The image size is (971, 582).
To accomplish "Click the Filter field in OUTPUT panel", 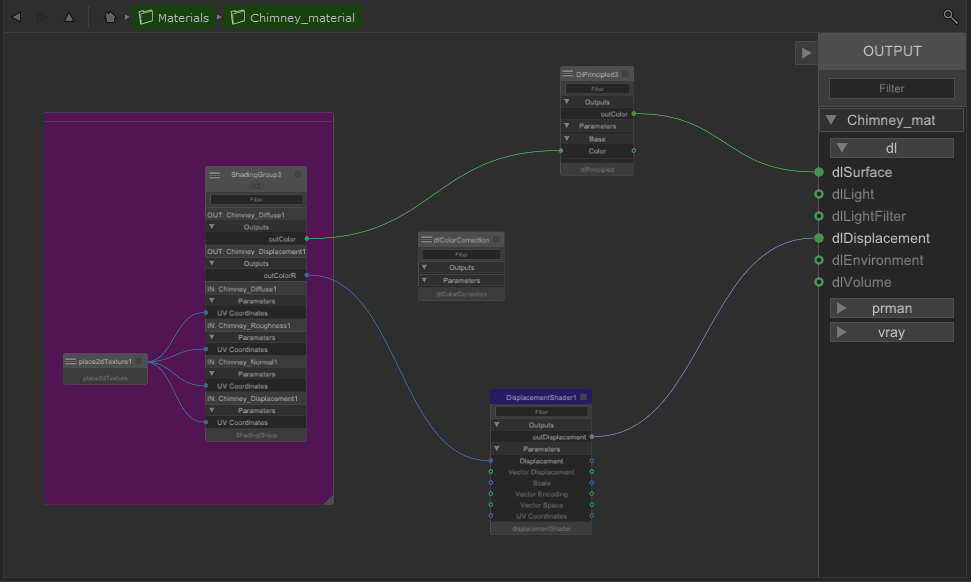I will click(891, 88).
